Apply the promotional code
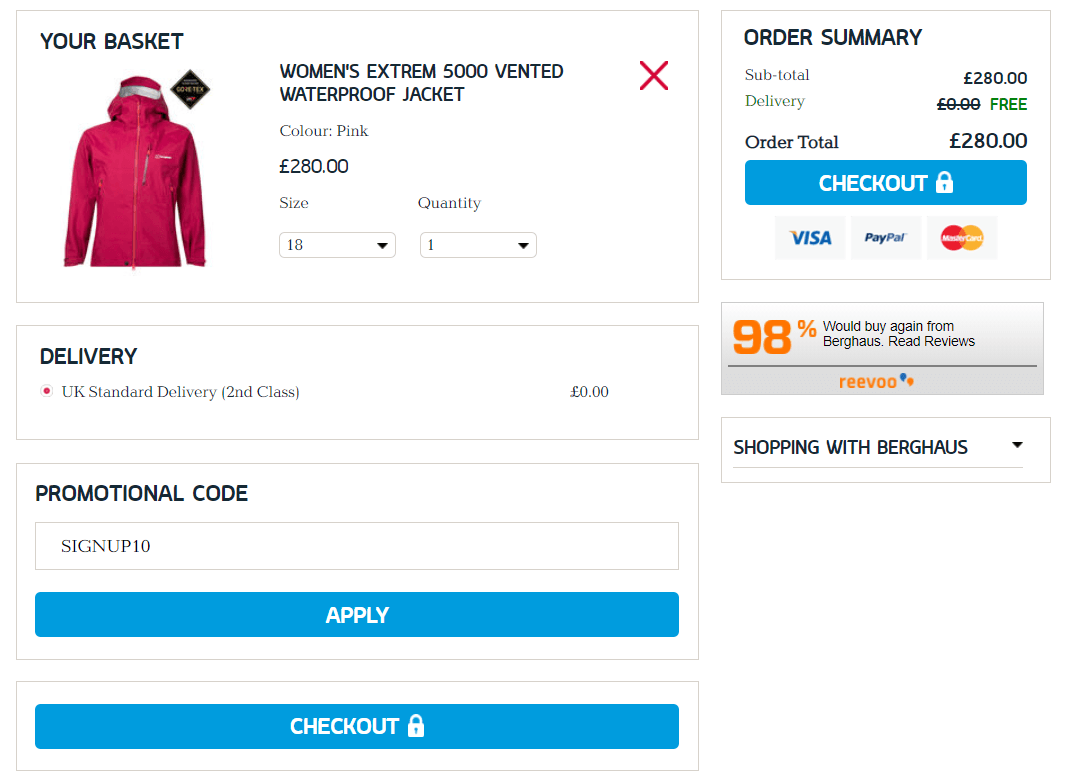This screenshot has width=1077, height=780. click(x=357, y=615)
